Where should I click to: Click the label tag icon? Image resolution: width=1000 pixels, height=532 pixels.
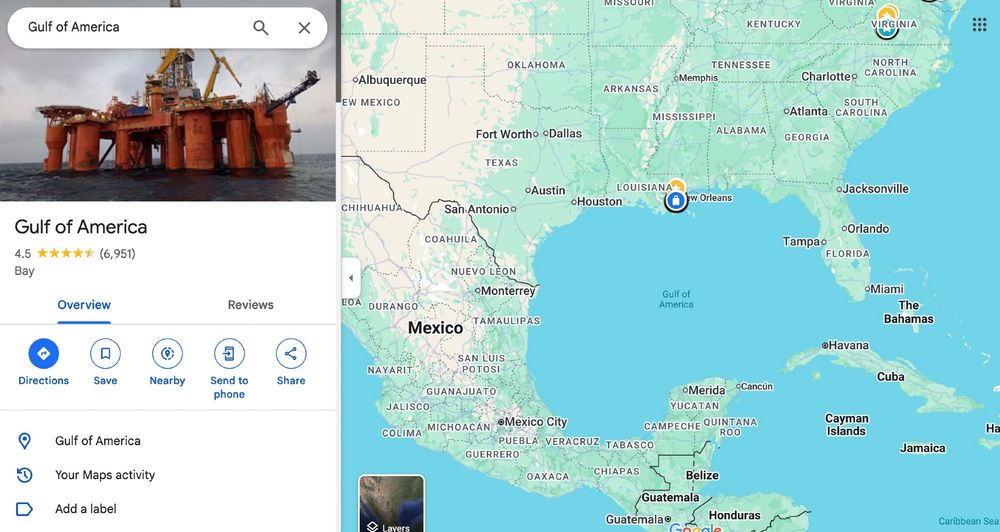[24, 509]
